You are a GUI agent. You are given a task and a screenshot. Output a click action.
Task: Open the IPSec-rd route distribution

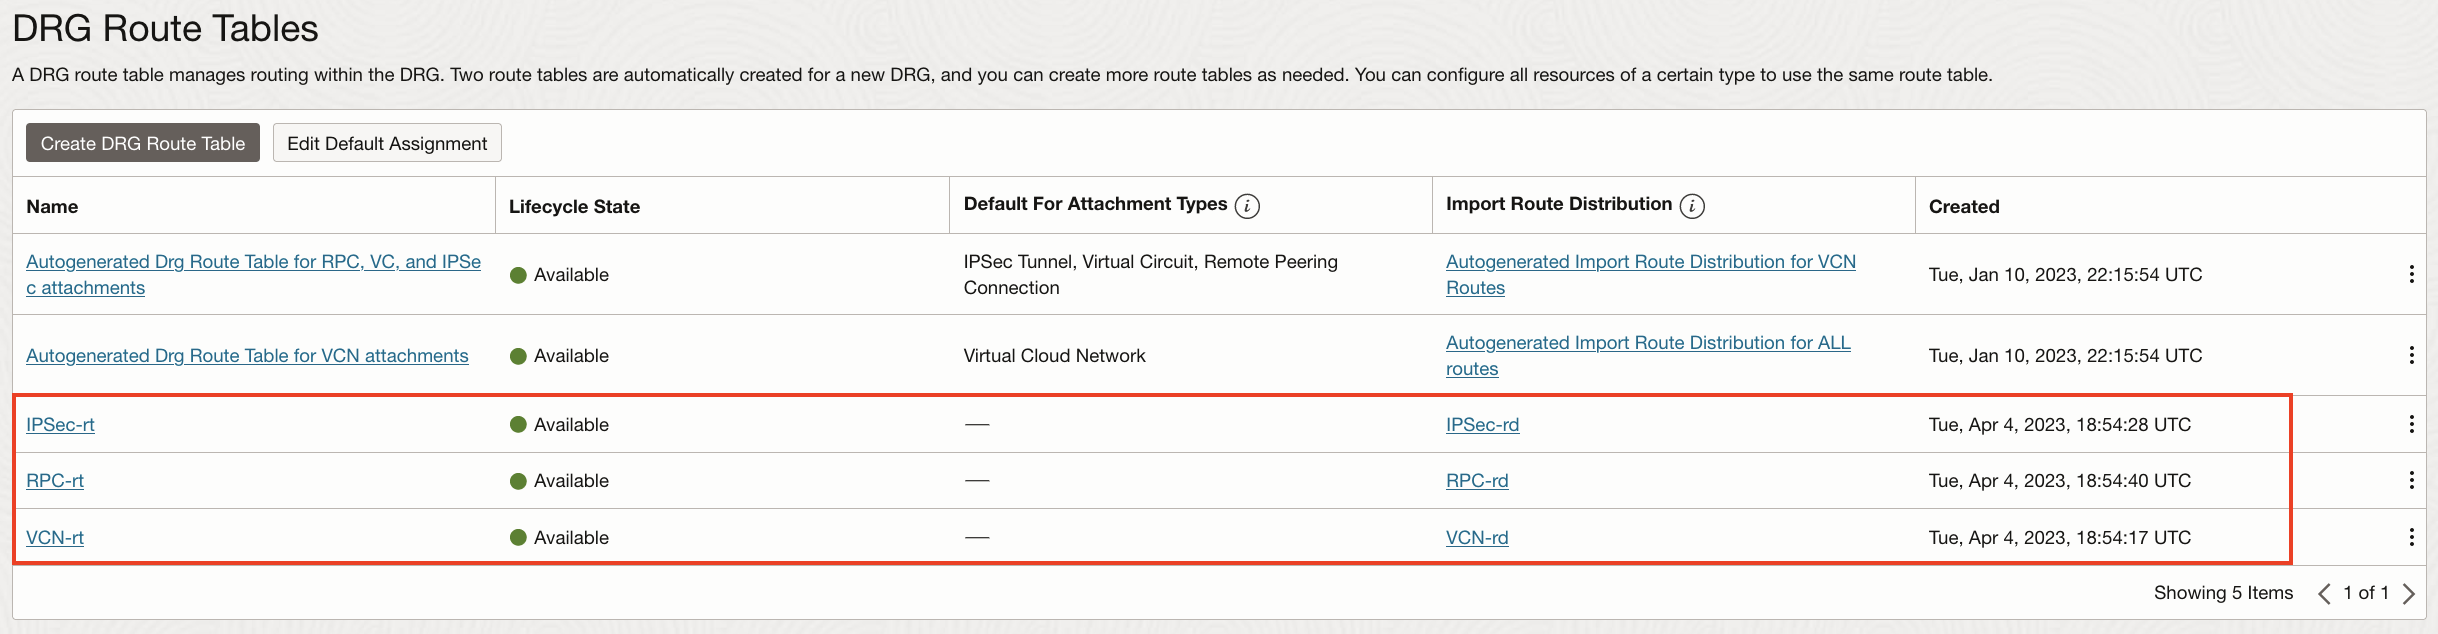(x=1482, y=424)
